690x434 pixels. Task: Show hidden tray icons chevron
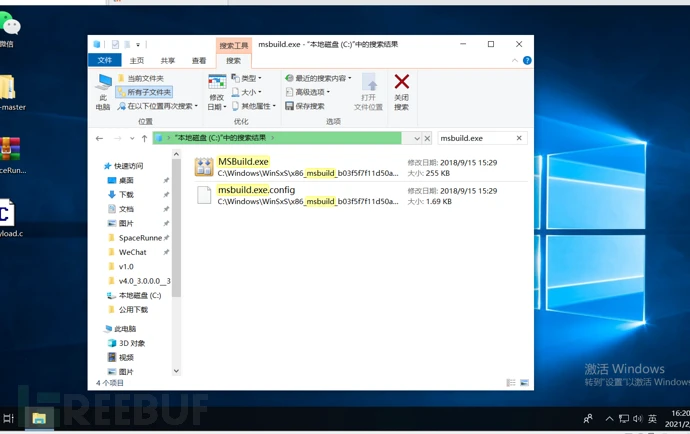tap(609, 419)
